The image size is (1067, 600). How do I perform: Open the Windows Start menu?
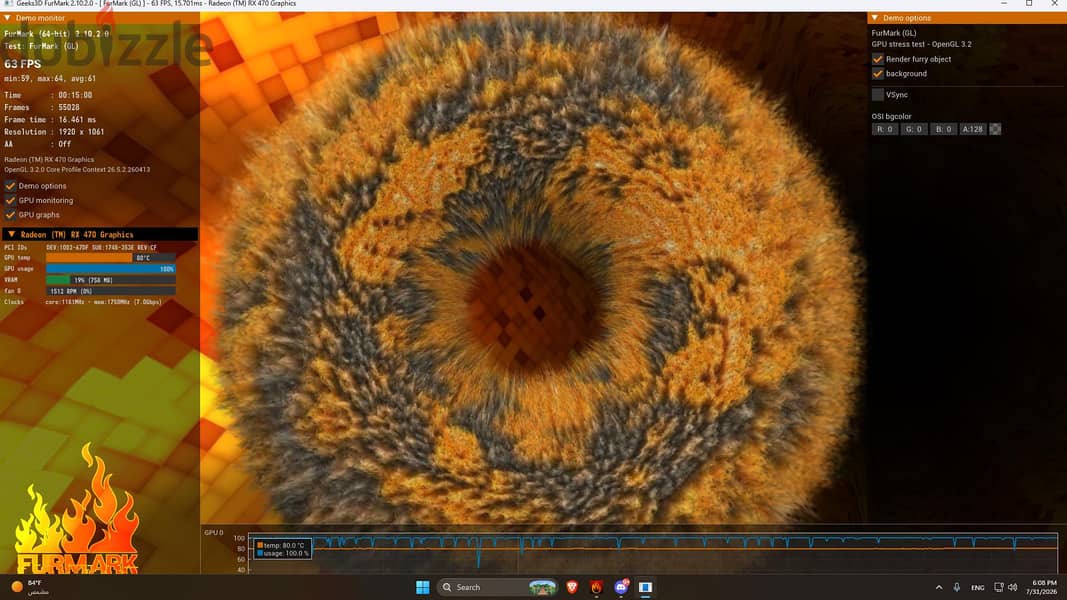pos(423,587)
